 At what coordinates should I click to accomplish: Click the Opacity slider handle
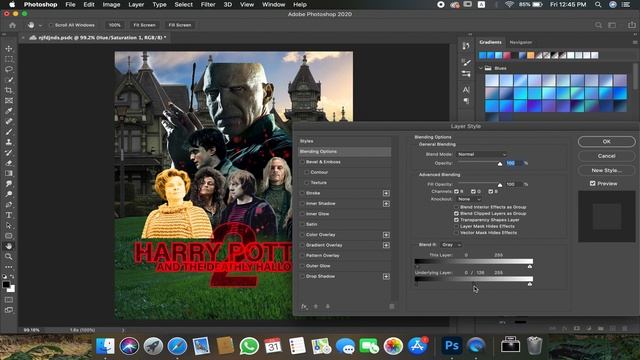coord(500,164)
